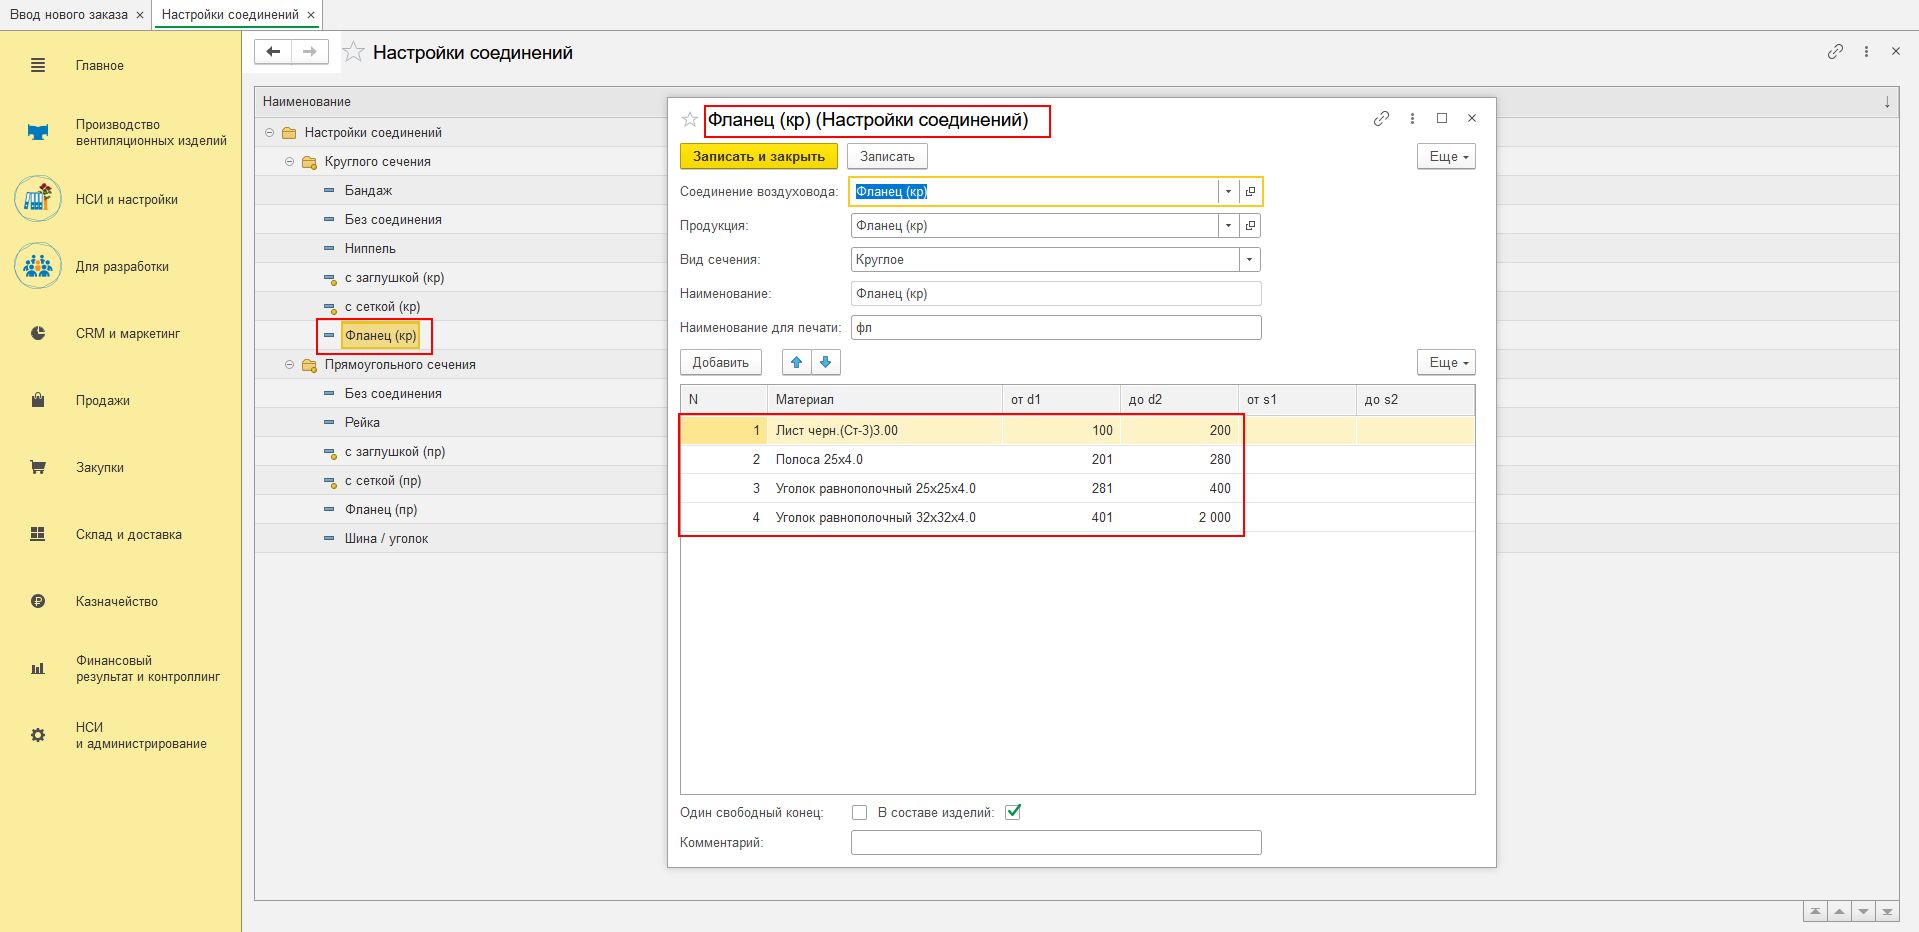Click the Комментарий input field
This screenshot has width=1919, height=932.
1055,843
